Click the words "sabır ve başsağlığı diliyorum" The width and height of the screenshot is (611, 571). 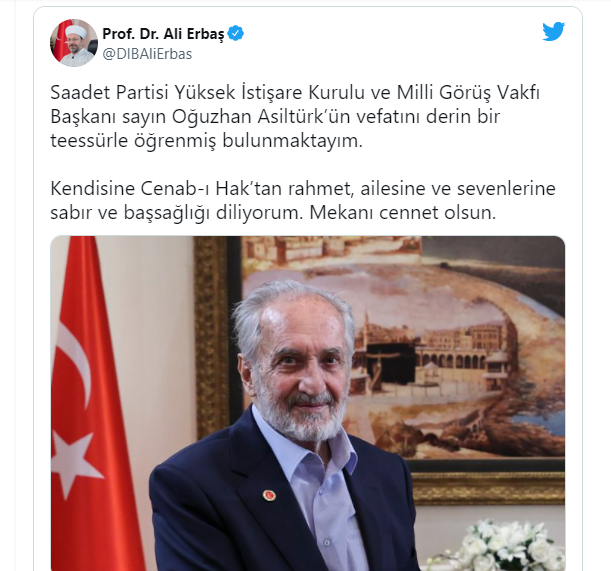coord(176,212)
